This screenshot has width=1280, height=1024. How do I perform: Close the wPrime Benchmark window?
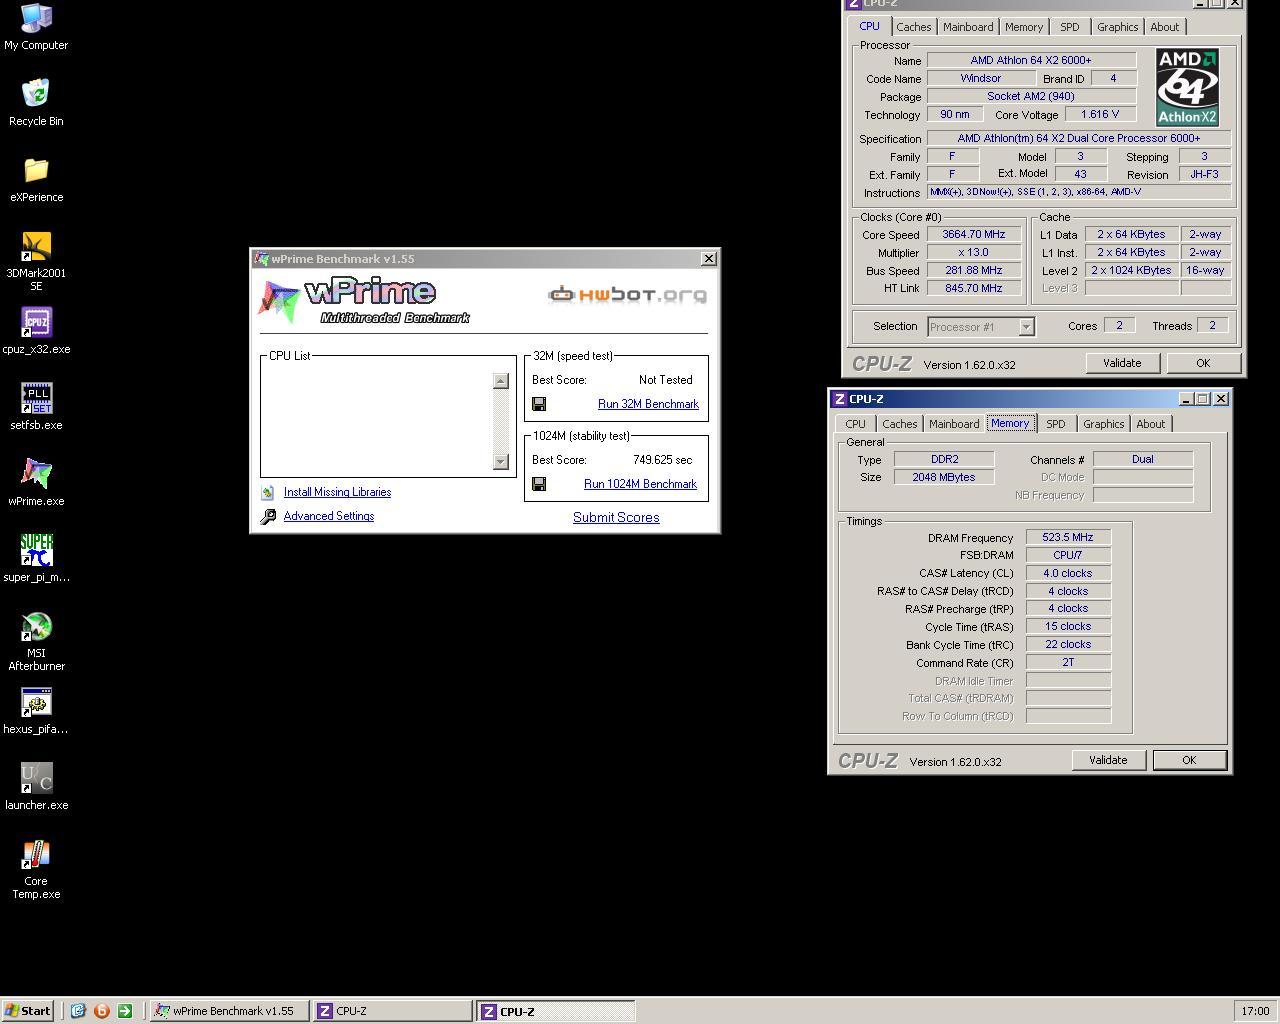pyautogui.click(x=709, y=259)
